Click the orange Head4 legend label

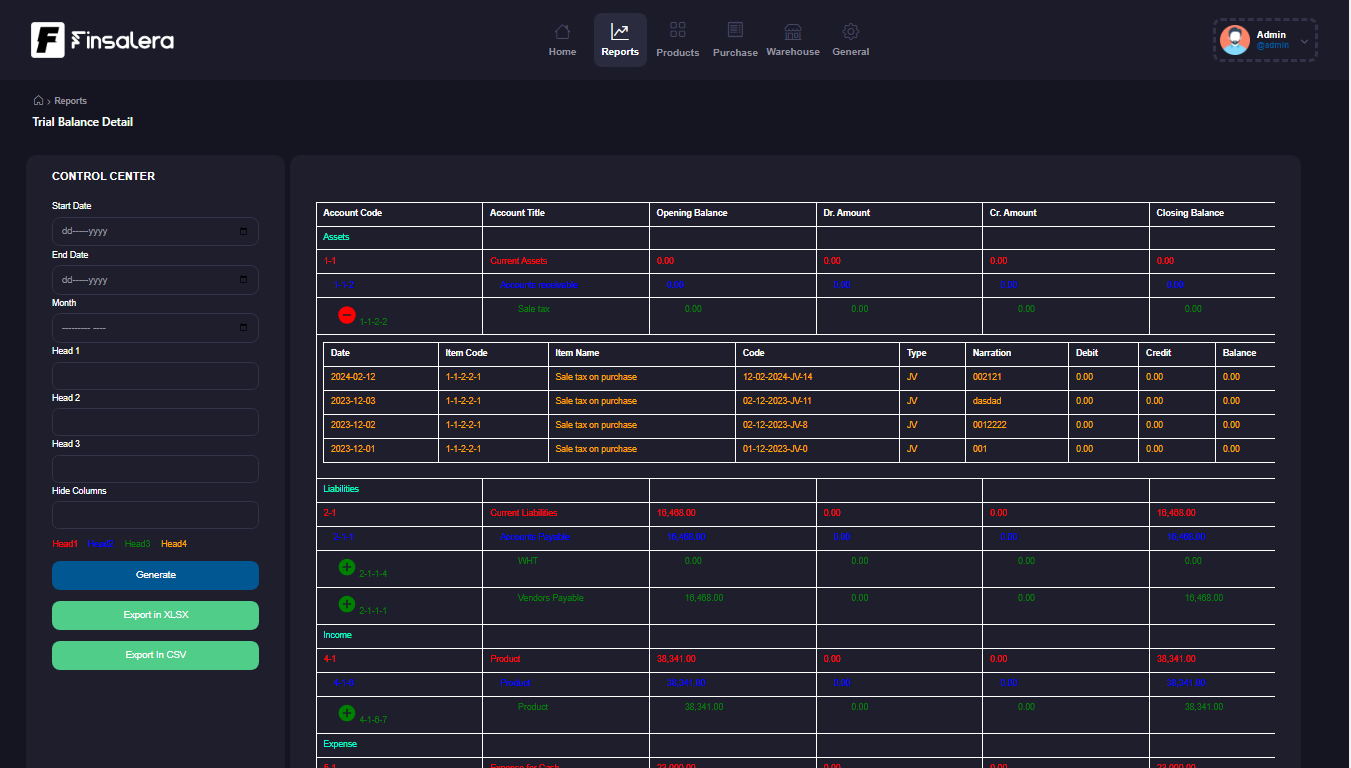(174, 544)
